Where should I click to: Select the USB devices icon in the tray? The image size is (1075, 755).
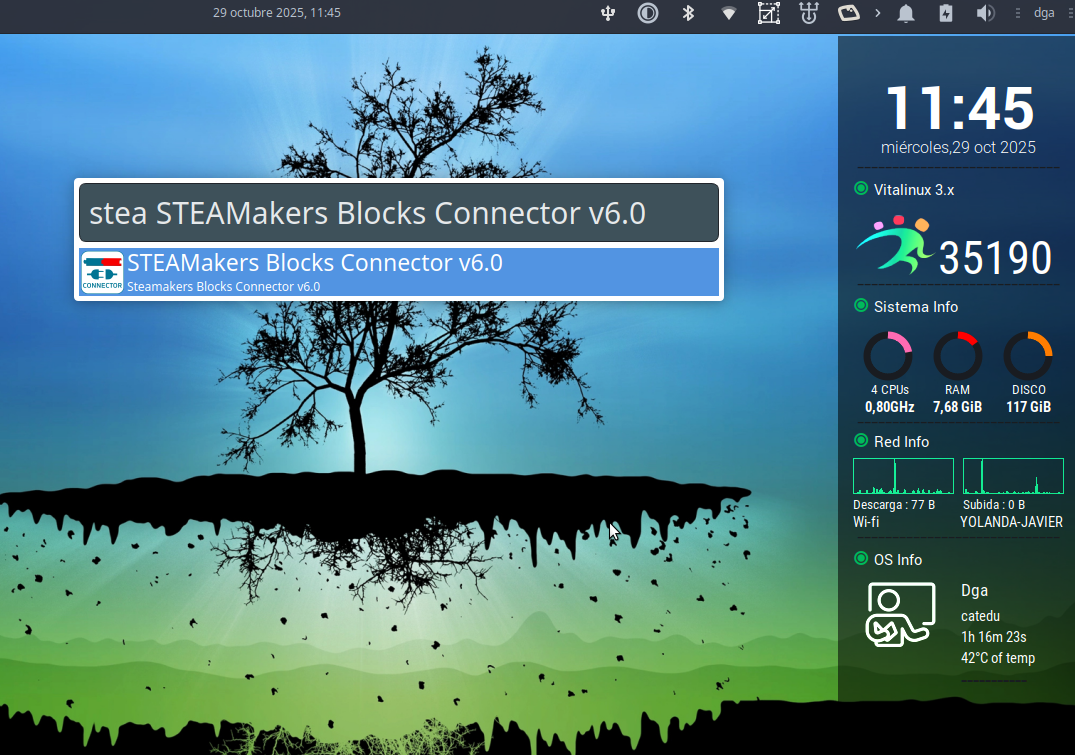tap(608, 13)
